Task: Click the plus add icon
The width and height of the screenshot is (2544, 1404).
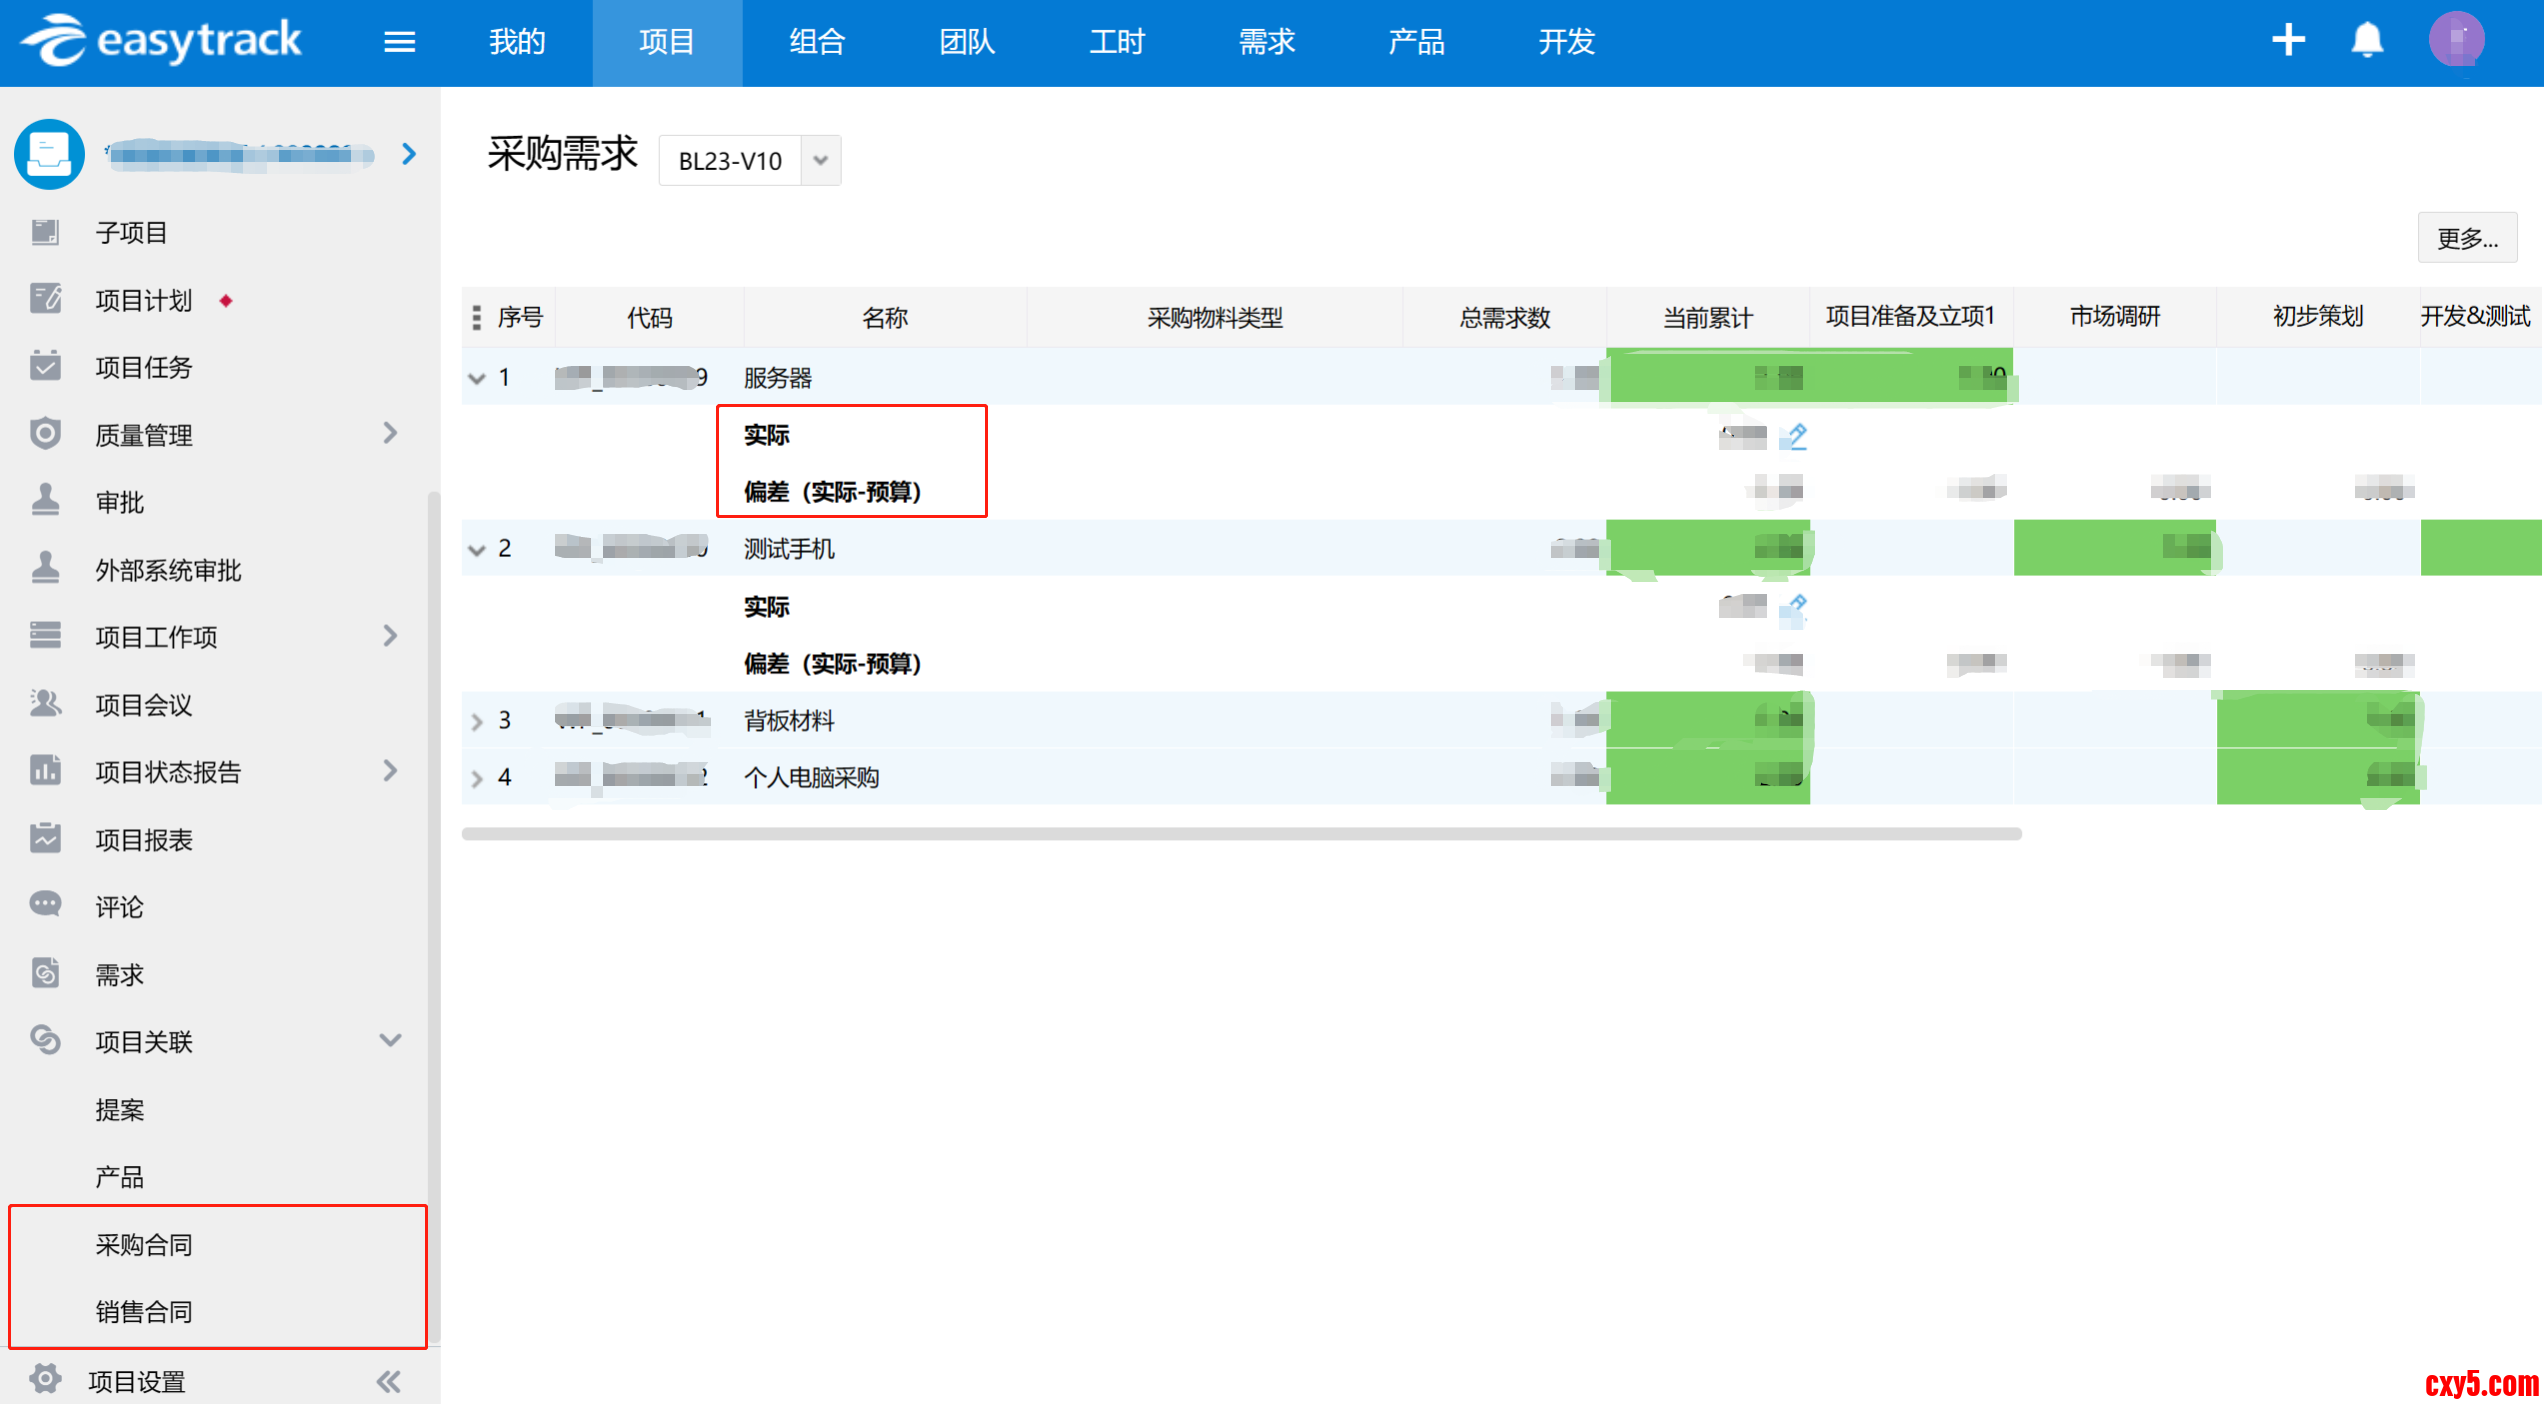Action: coord(2288,40)
